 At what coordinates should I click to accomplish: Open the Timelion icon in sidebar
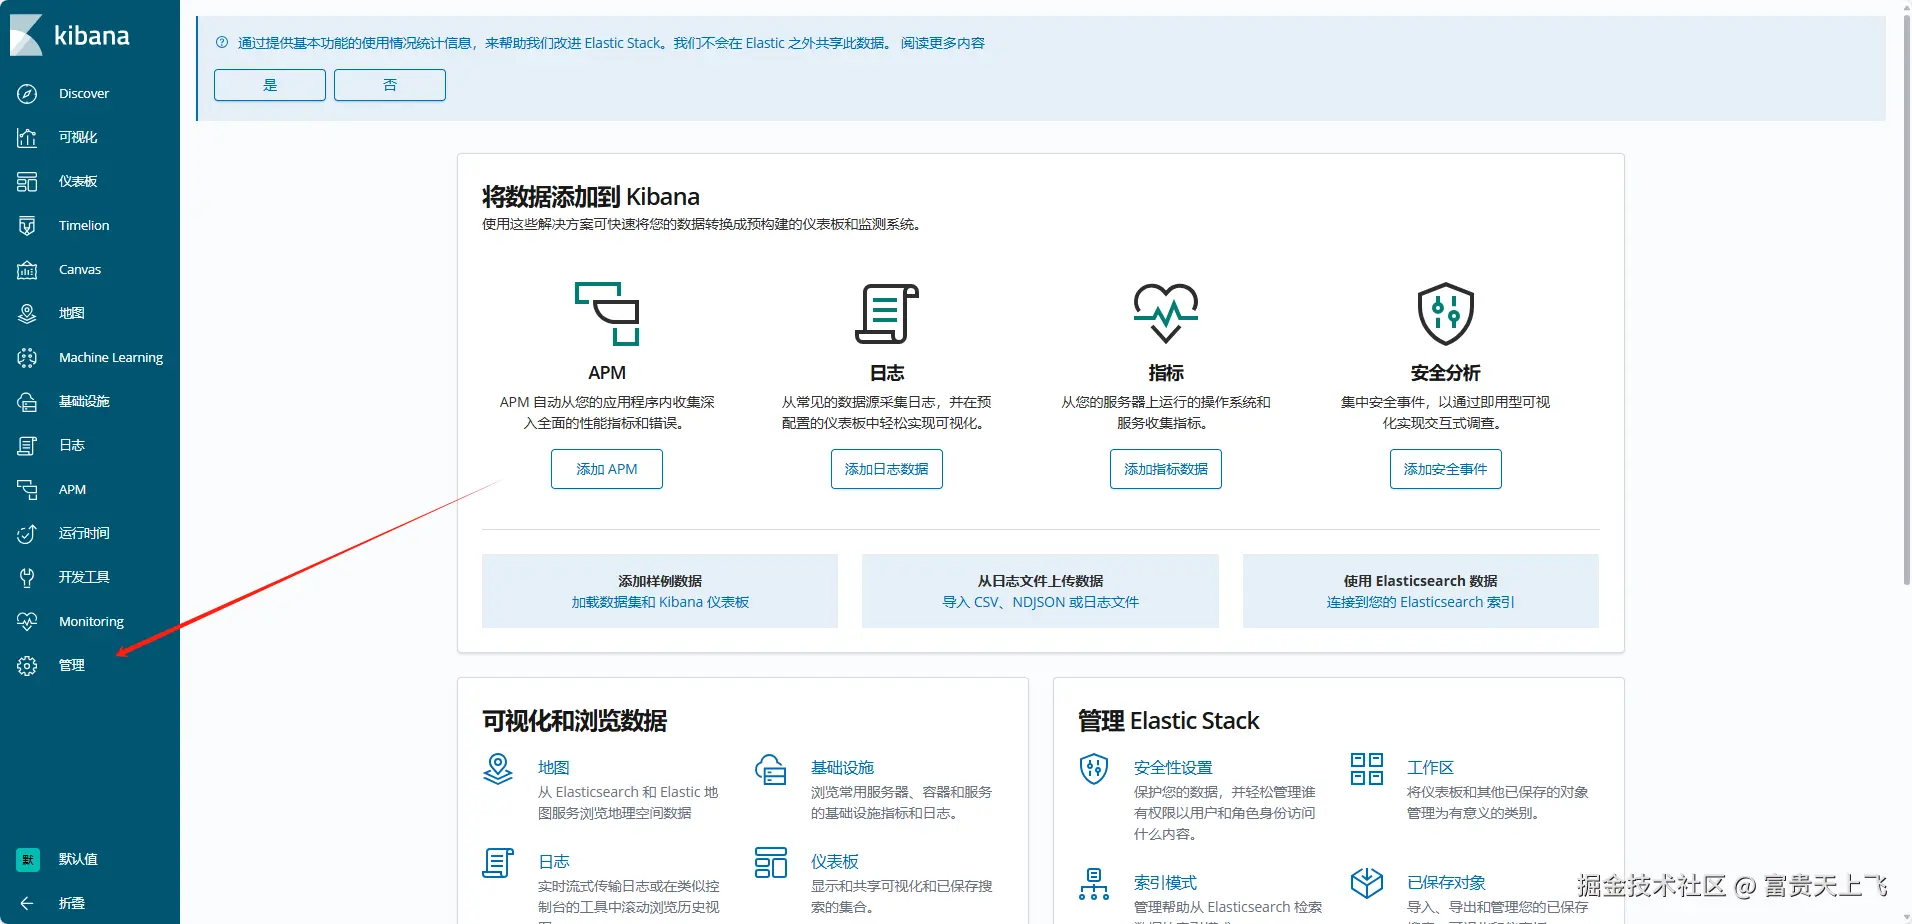[x=27, y=226]
